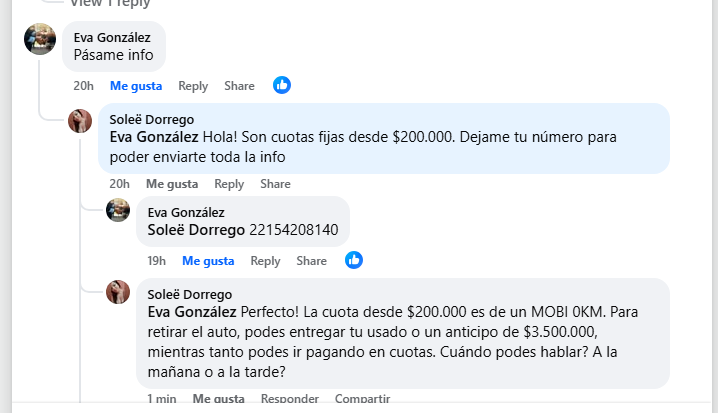
Task: Click "Compartir" under the MOBI 0KM reply
Action: coord(362,398)
